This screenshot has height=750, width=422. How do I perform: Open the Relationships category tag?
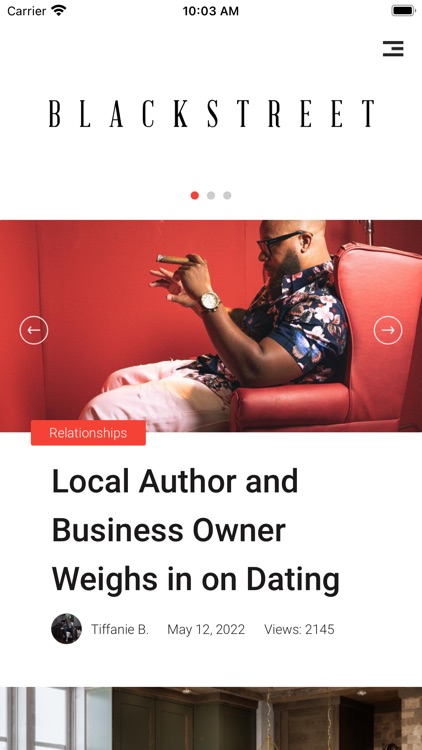click(89, 433)
